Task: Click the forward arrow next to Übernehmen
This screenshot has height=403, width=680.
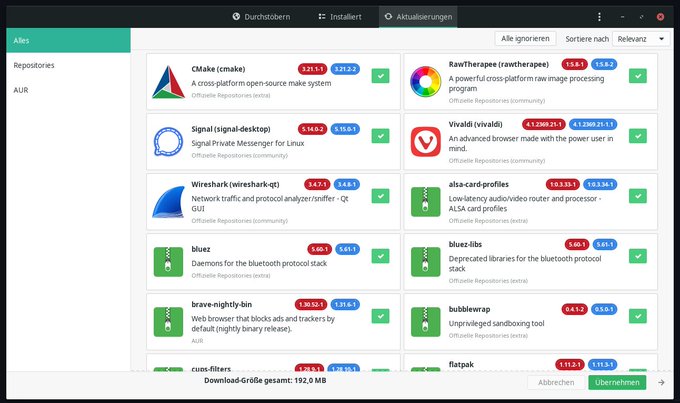Action: coord(661,382)
